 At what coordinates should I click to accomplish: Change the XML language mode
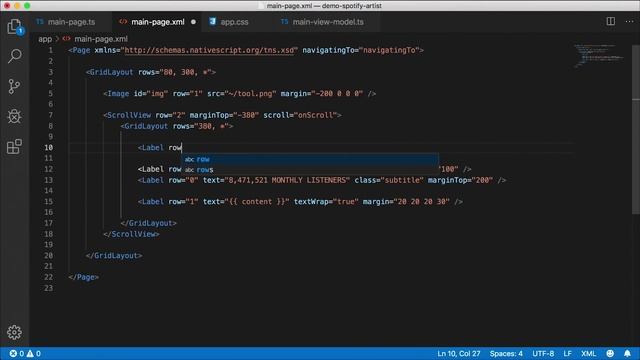[x=589, y=353]
